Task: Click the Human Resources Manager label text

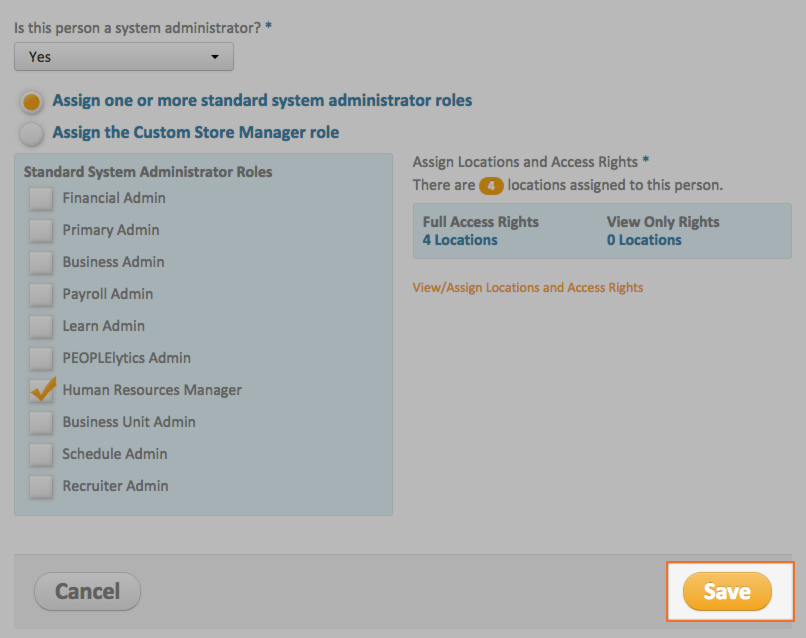Action: 152,390
